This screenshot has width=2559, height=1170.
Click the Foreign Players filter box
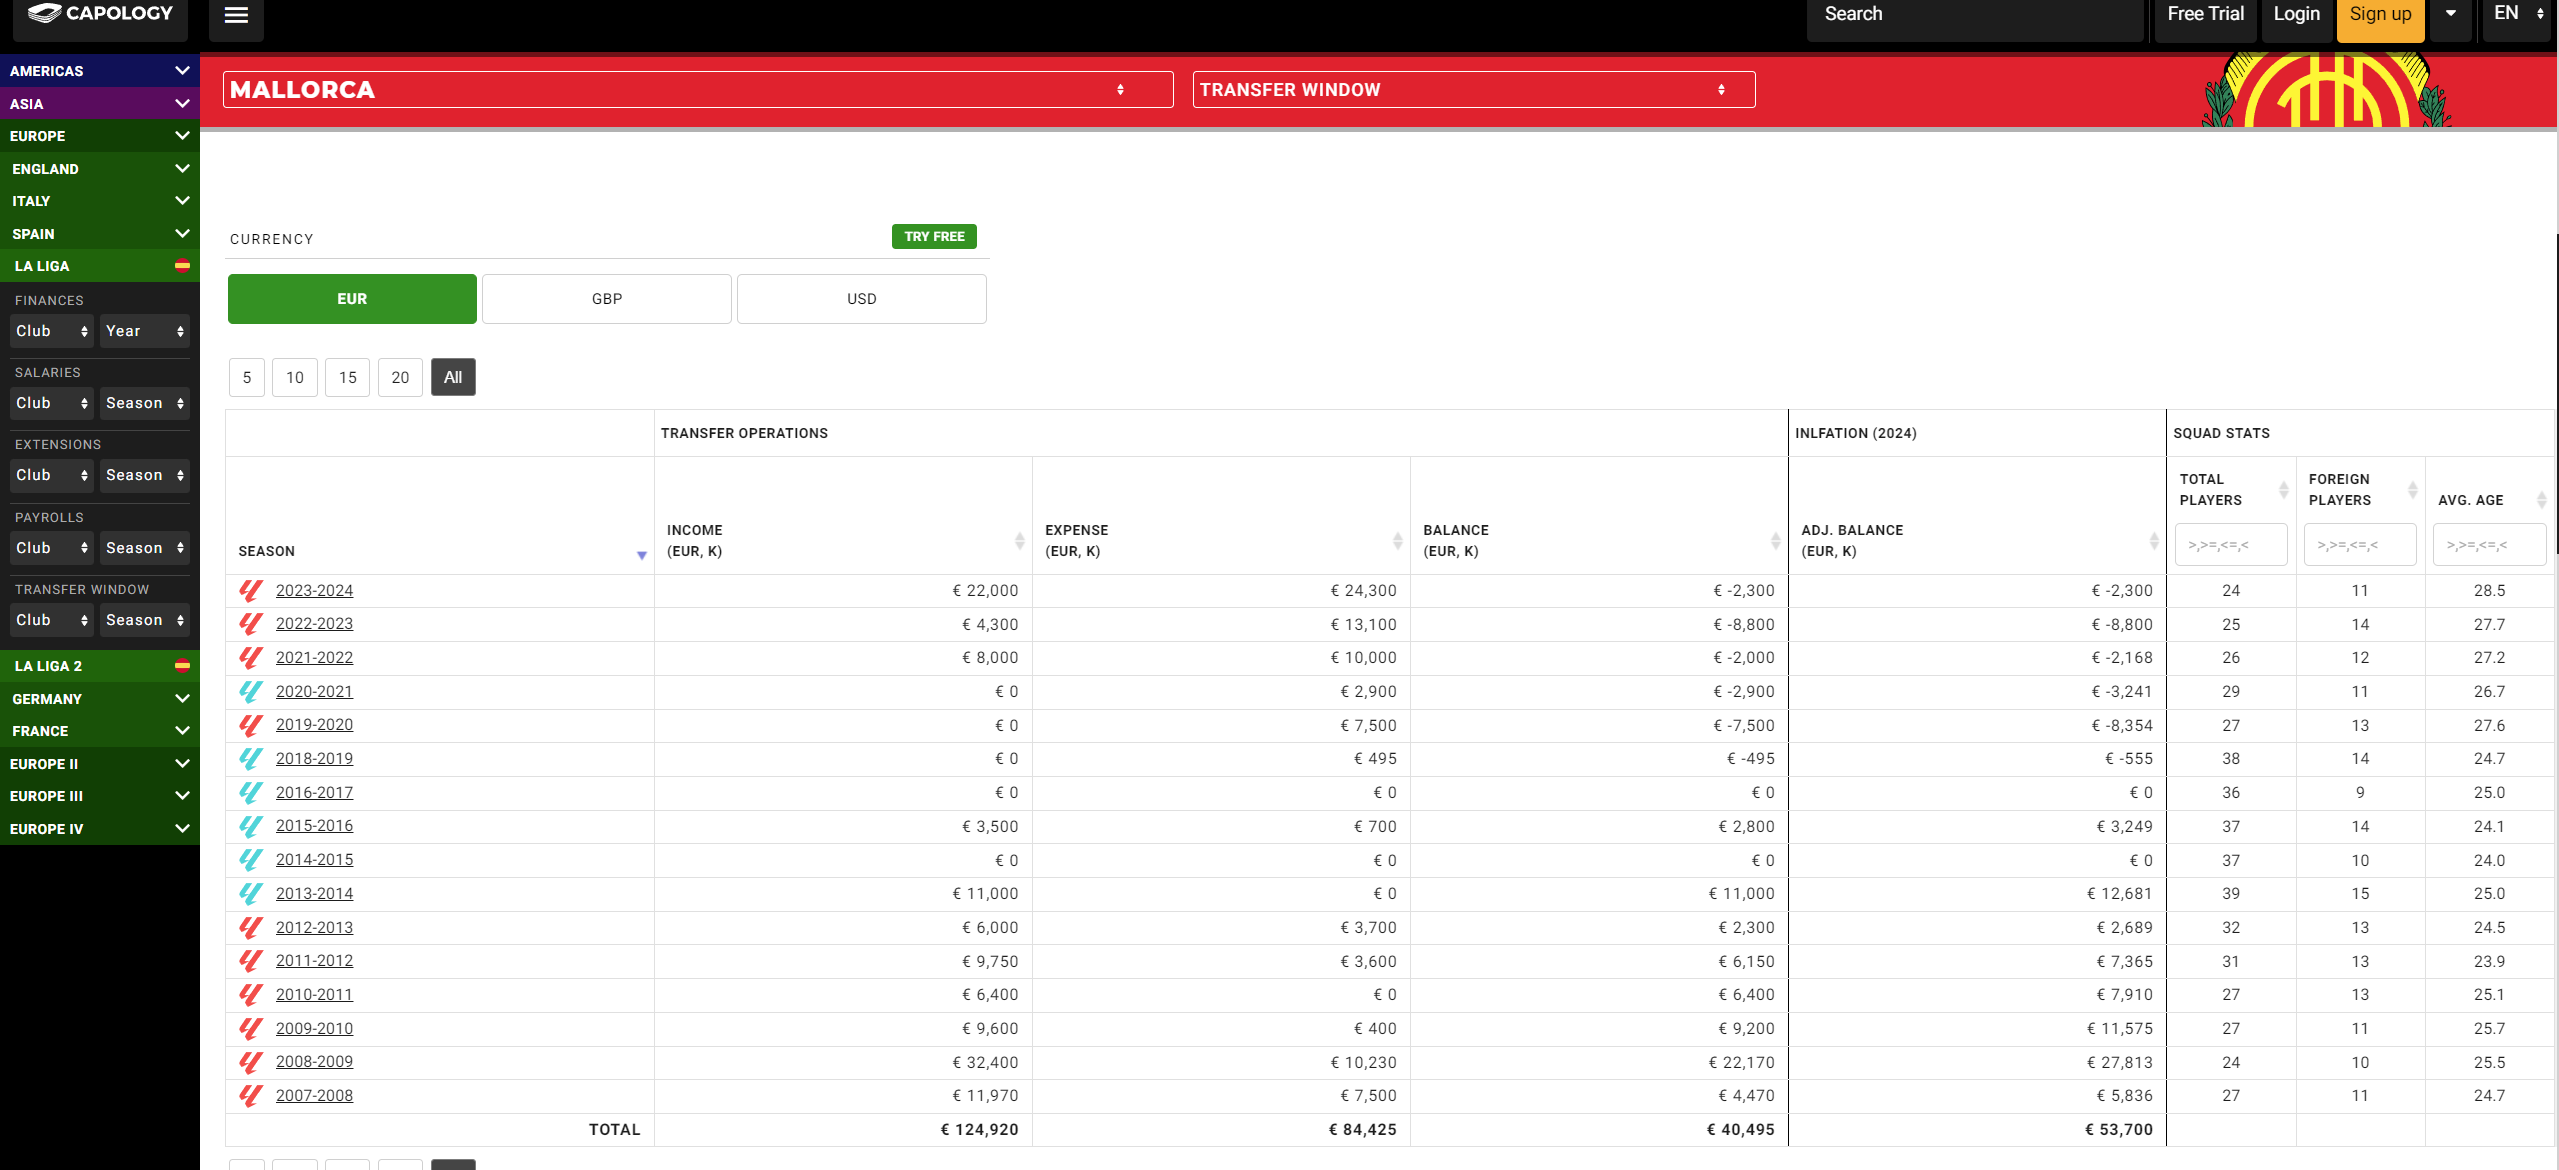click(x=2360, y=545)
